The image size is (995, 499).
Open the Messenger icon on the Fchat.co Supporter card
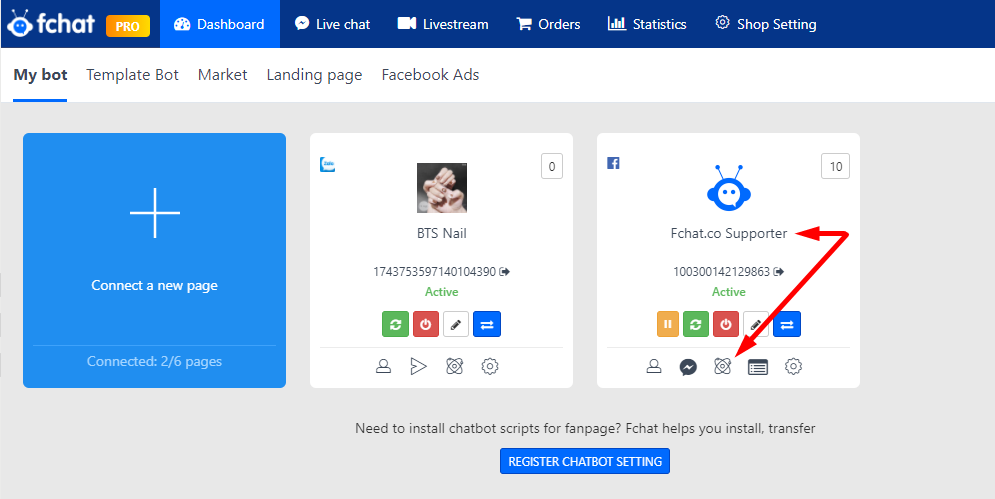(688, 367)
